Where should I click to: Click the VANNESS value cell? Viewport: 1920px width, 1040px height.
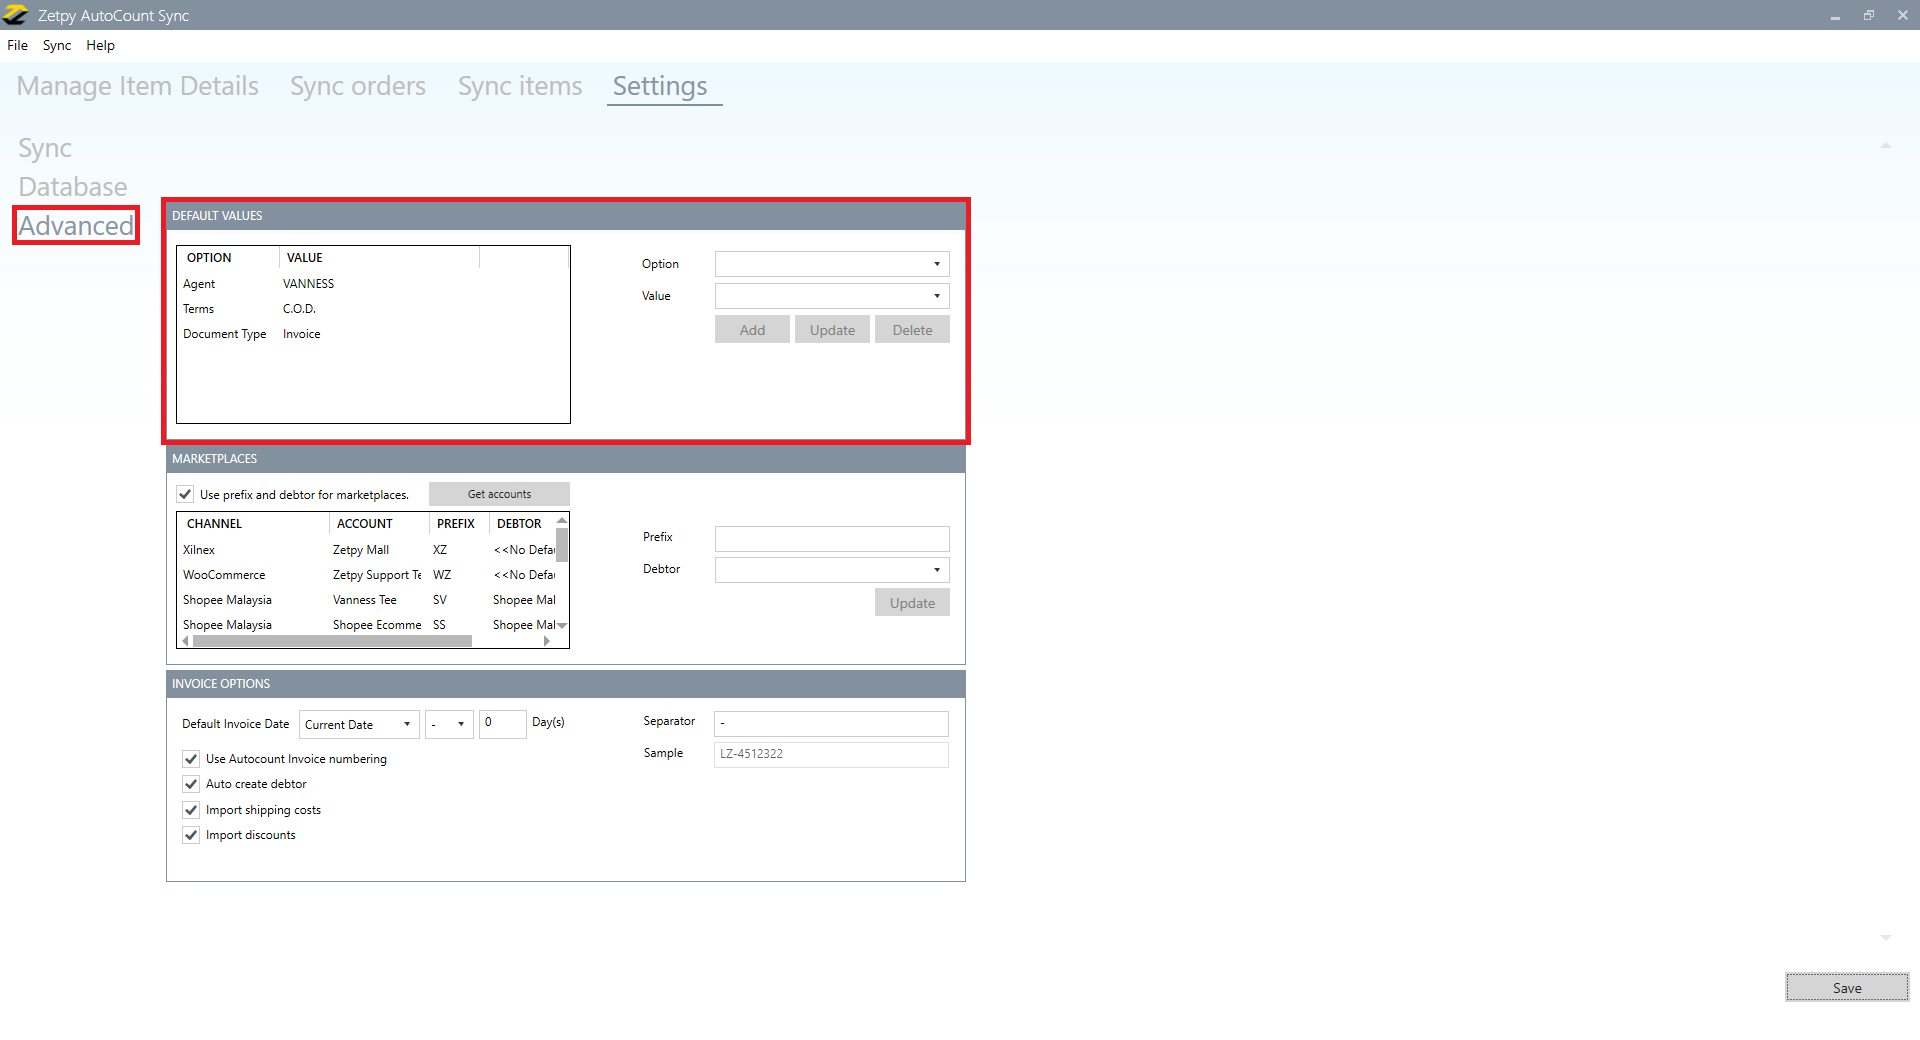coord(308,284)
